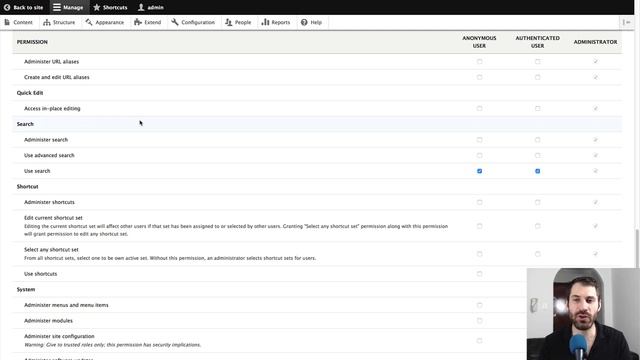Viewport: 640px width, 360px height.
Task: Click the Shortcut section heading
Action: click(x=27, y=187)
